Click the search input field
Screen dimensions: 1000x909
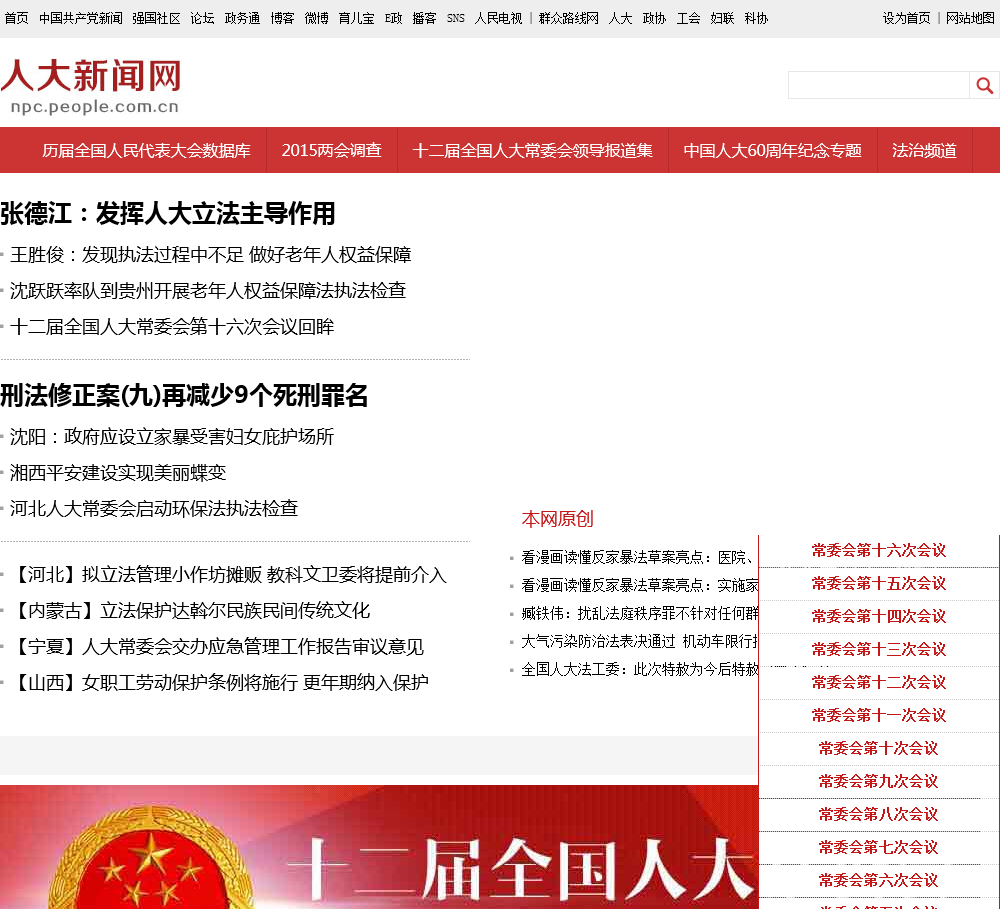point(878,85)
